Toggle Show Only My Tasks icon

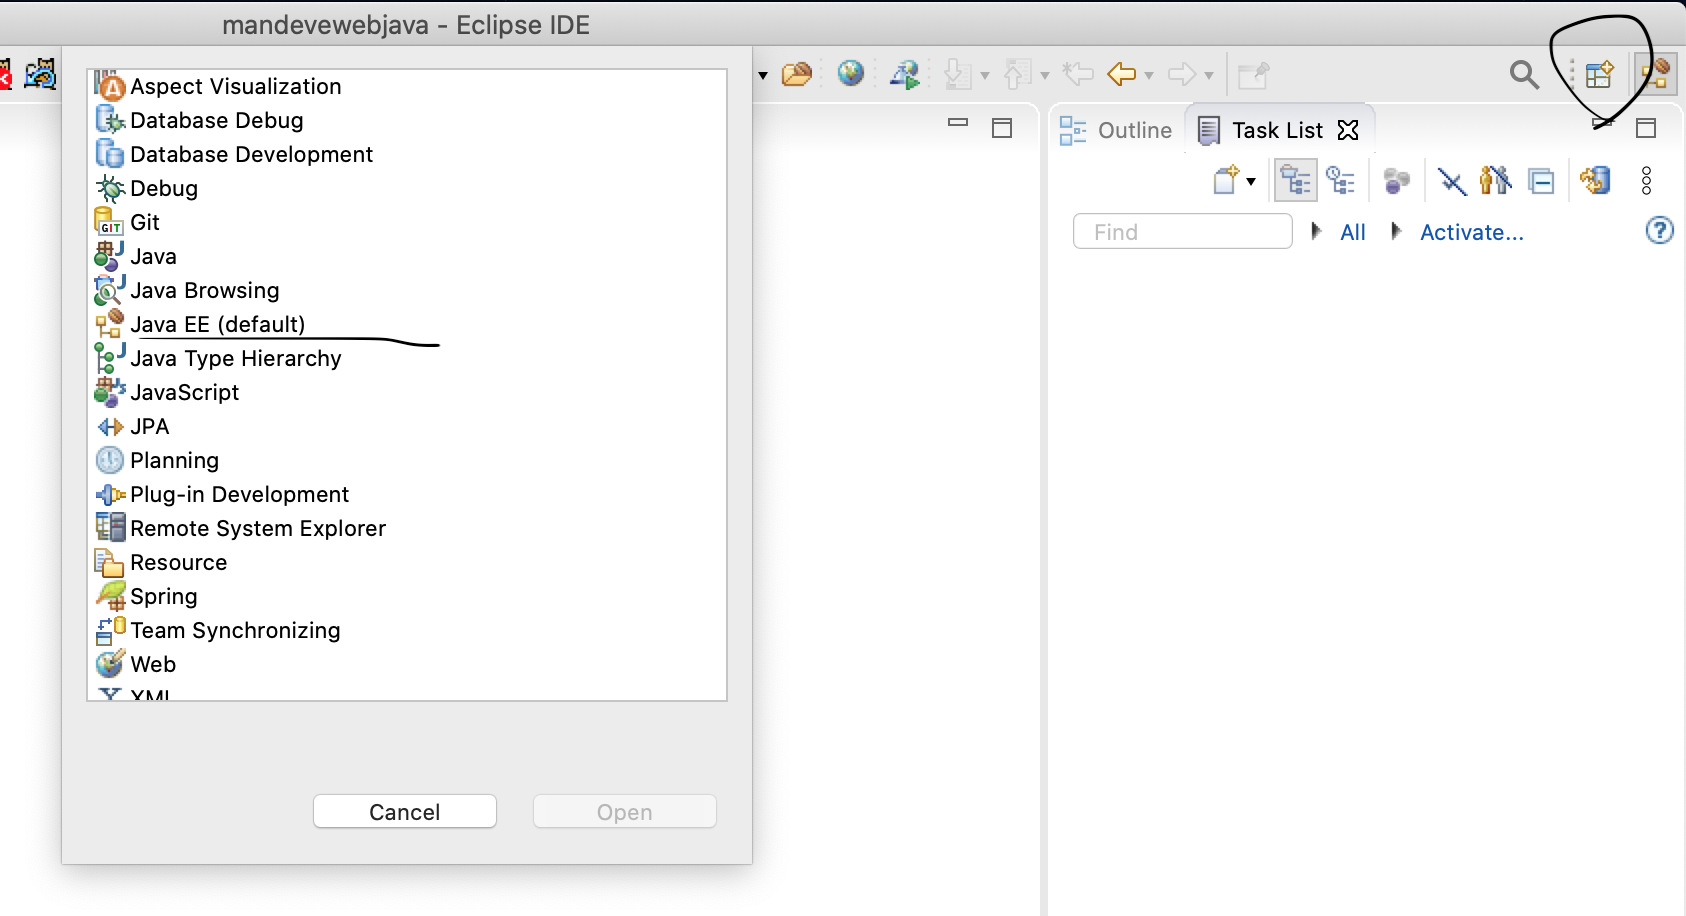tap(1495, 180)
